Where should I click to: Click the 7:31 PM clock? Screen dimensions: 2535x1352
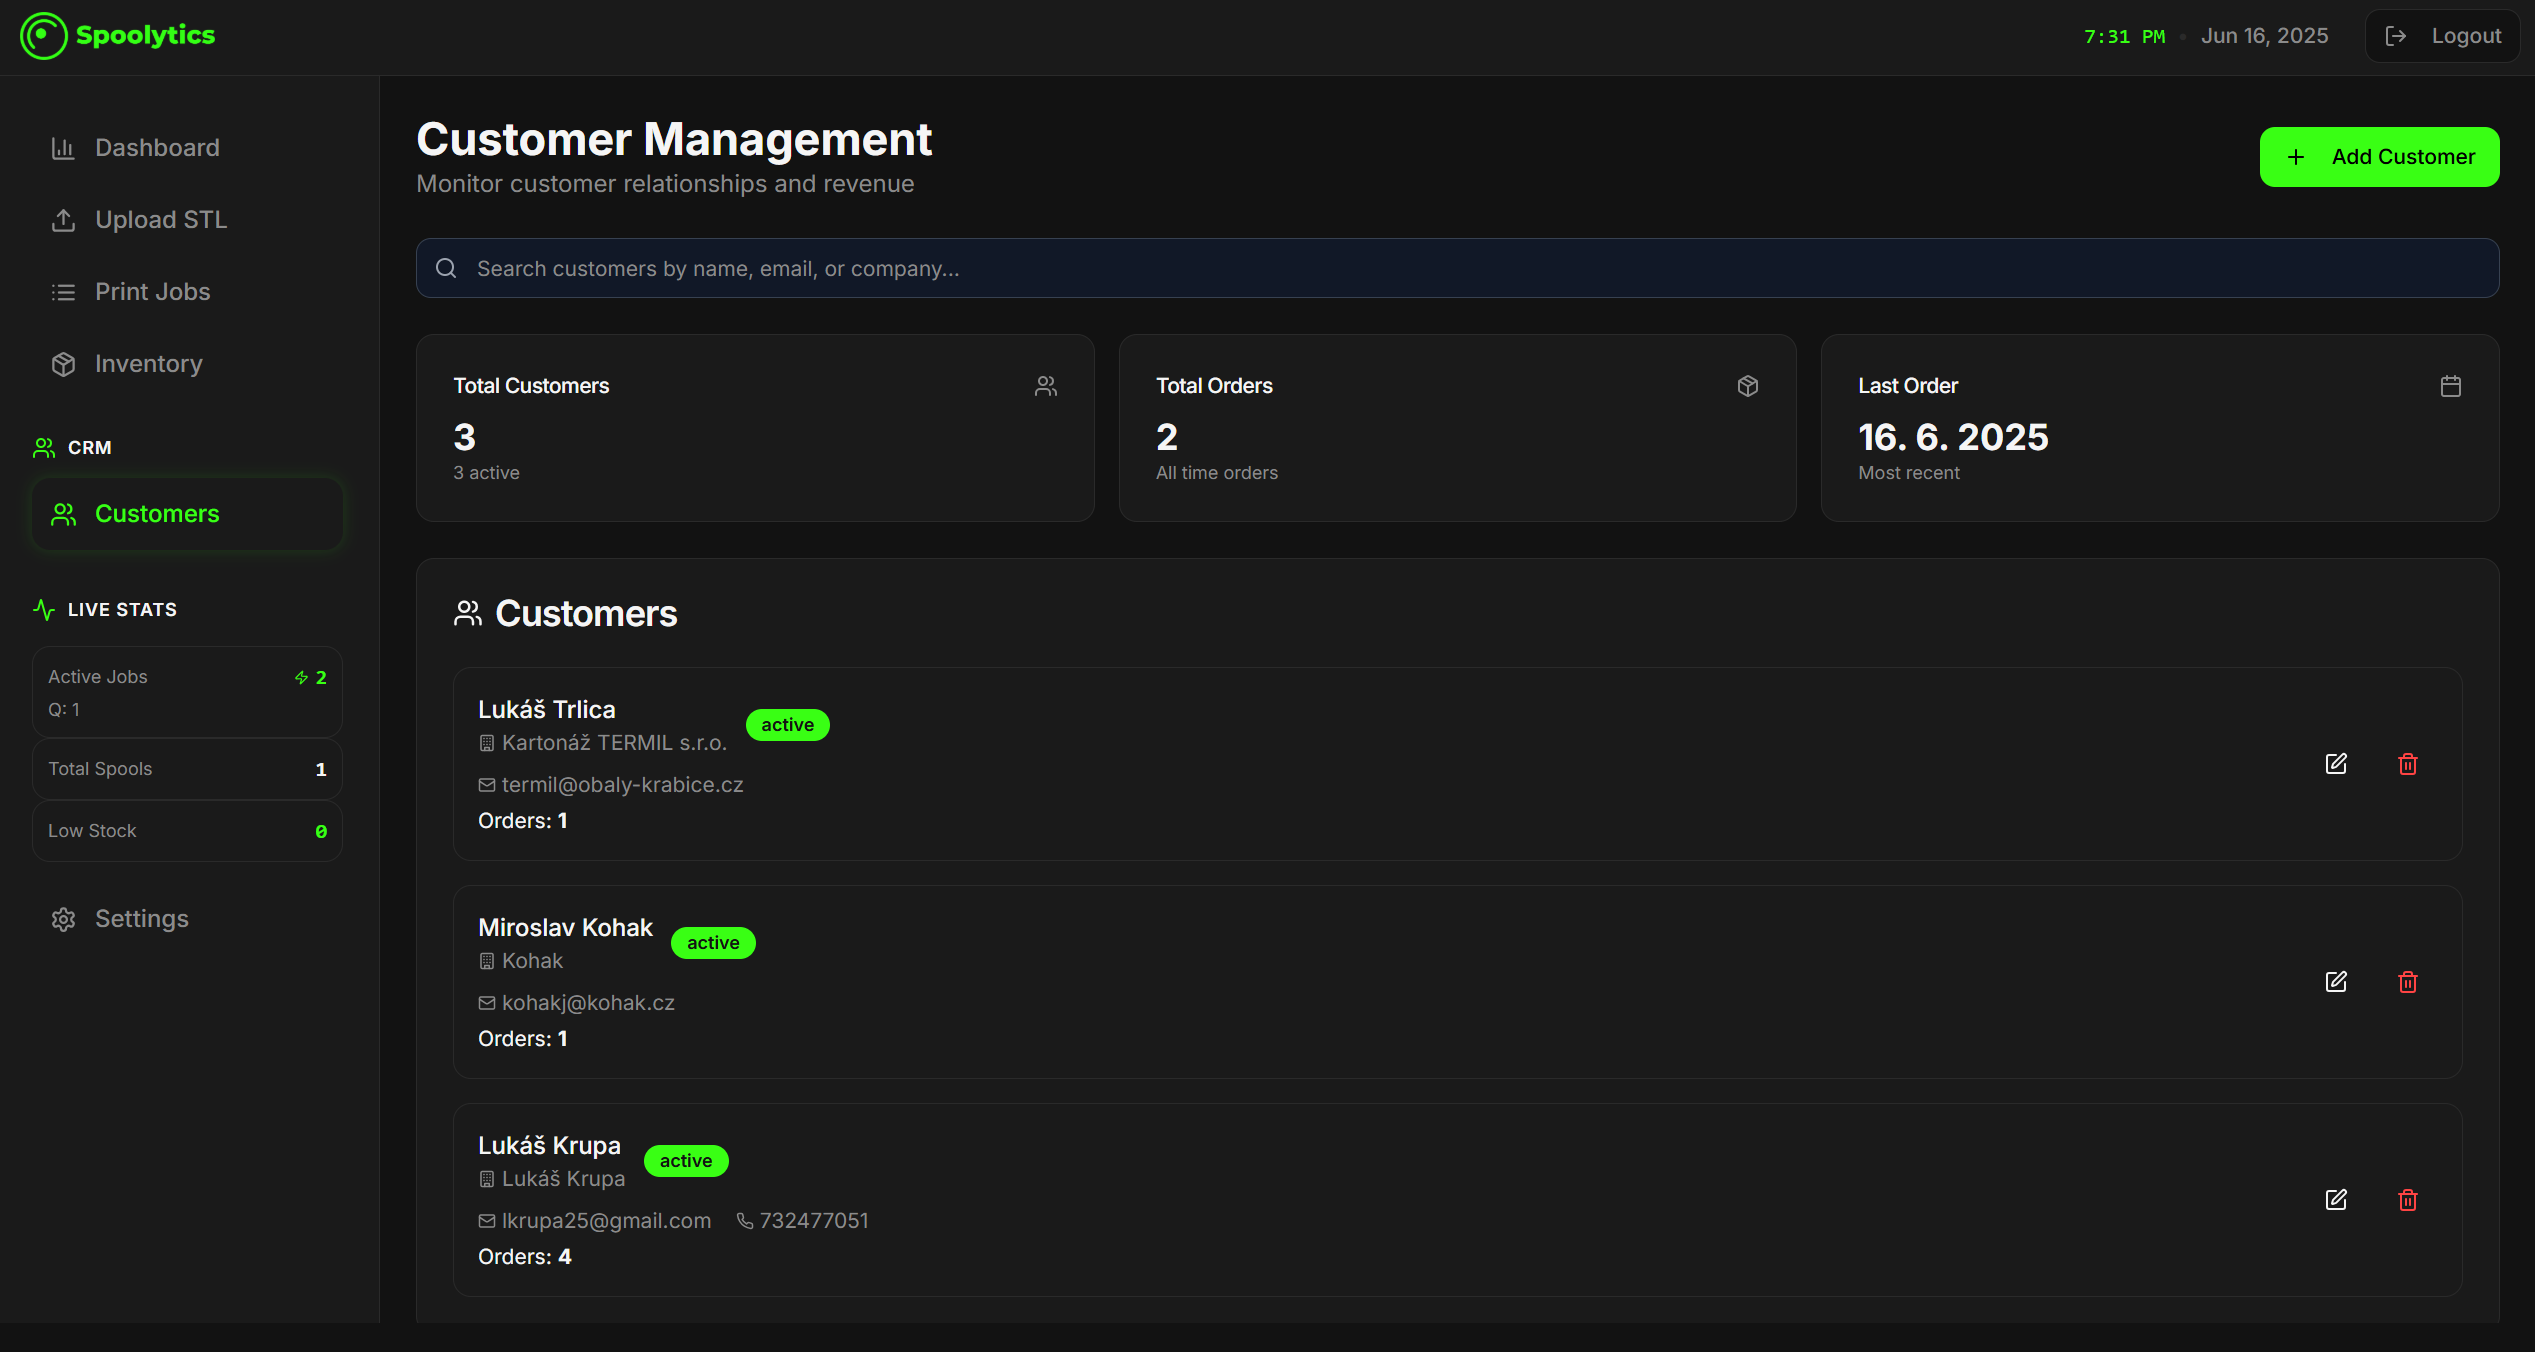[2124, 37]
